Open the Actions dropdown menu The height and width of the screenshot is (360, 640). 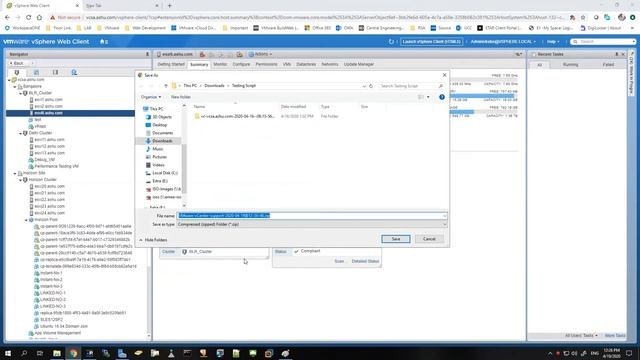pos(260,54)
